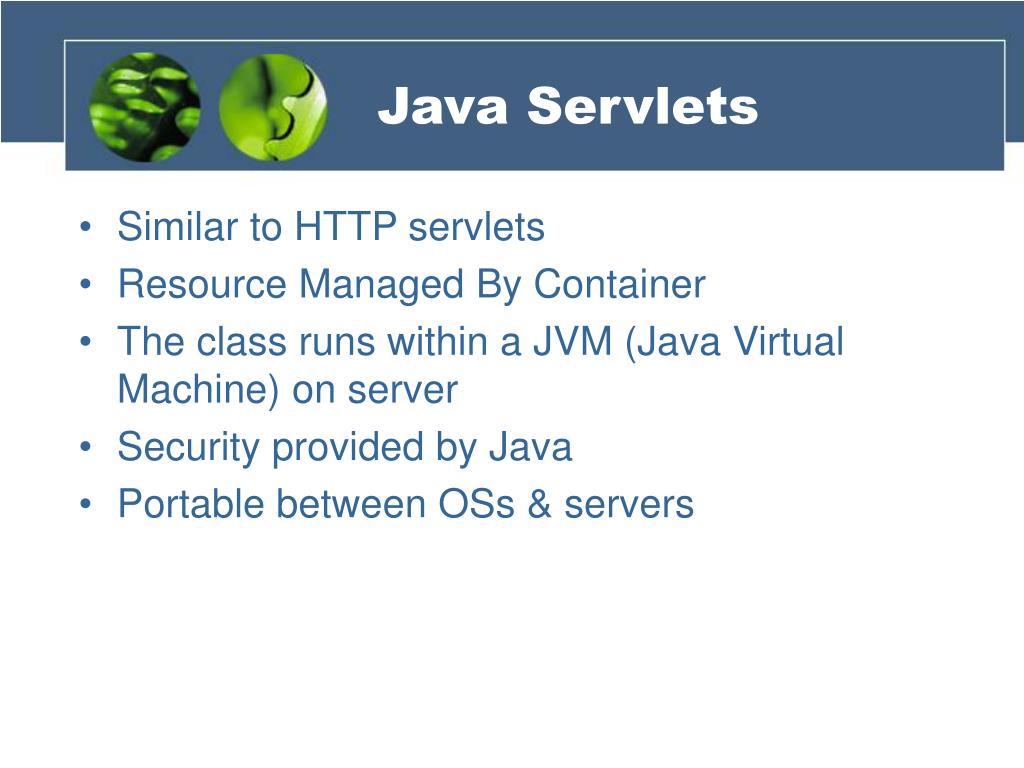Screen dimensions: 1024x768
Task: Click the 'Similar to HTTP servlets' text
Action: tap(330, 227)
